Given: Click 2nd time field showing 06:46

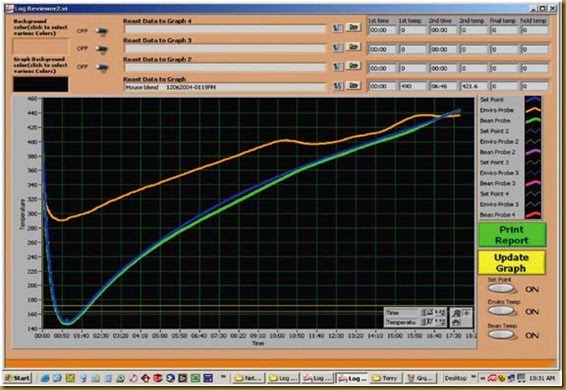Looking at the screenshot, I should [443, 86].
